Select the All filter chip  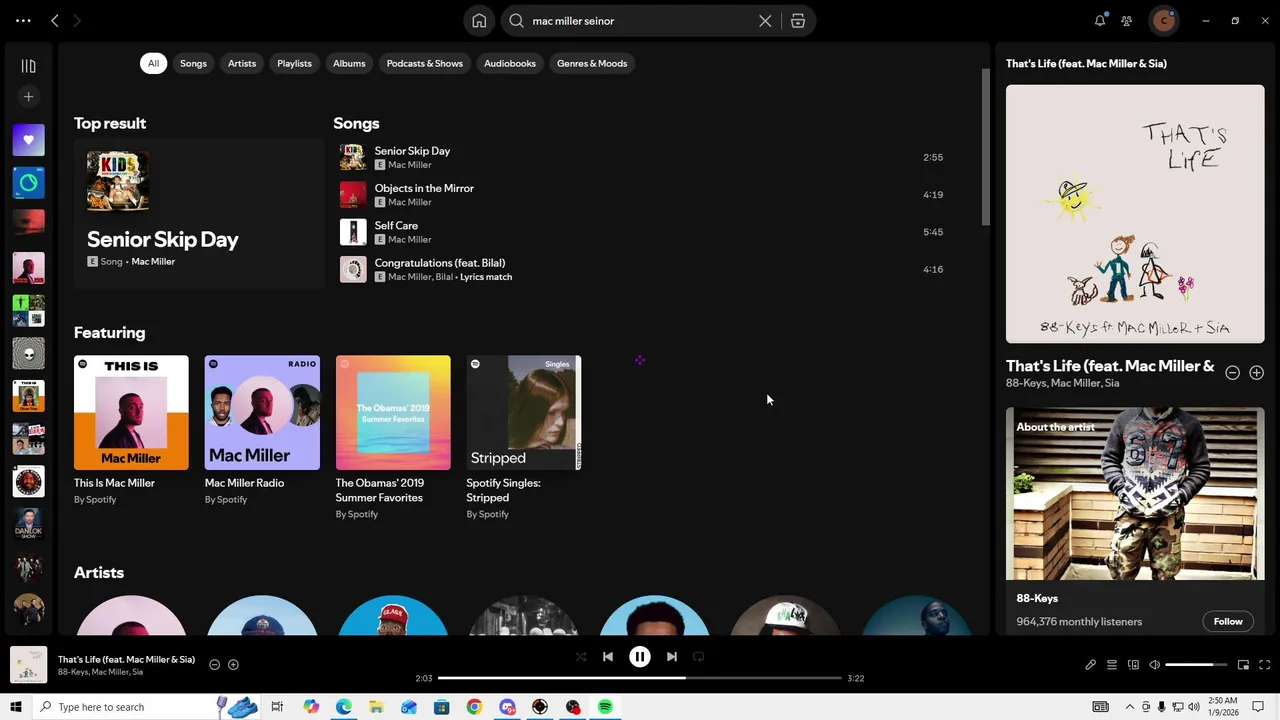pos(153,63)
